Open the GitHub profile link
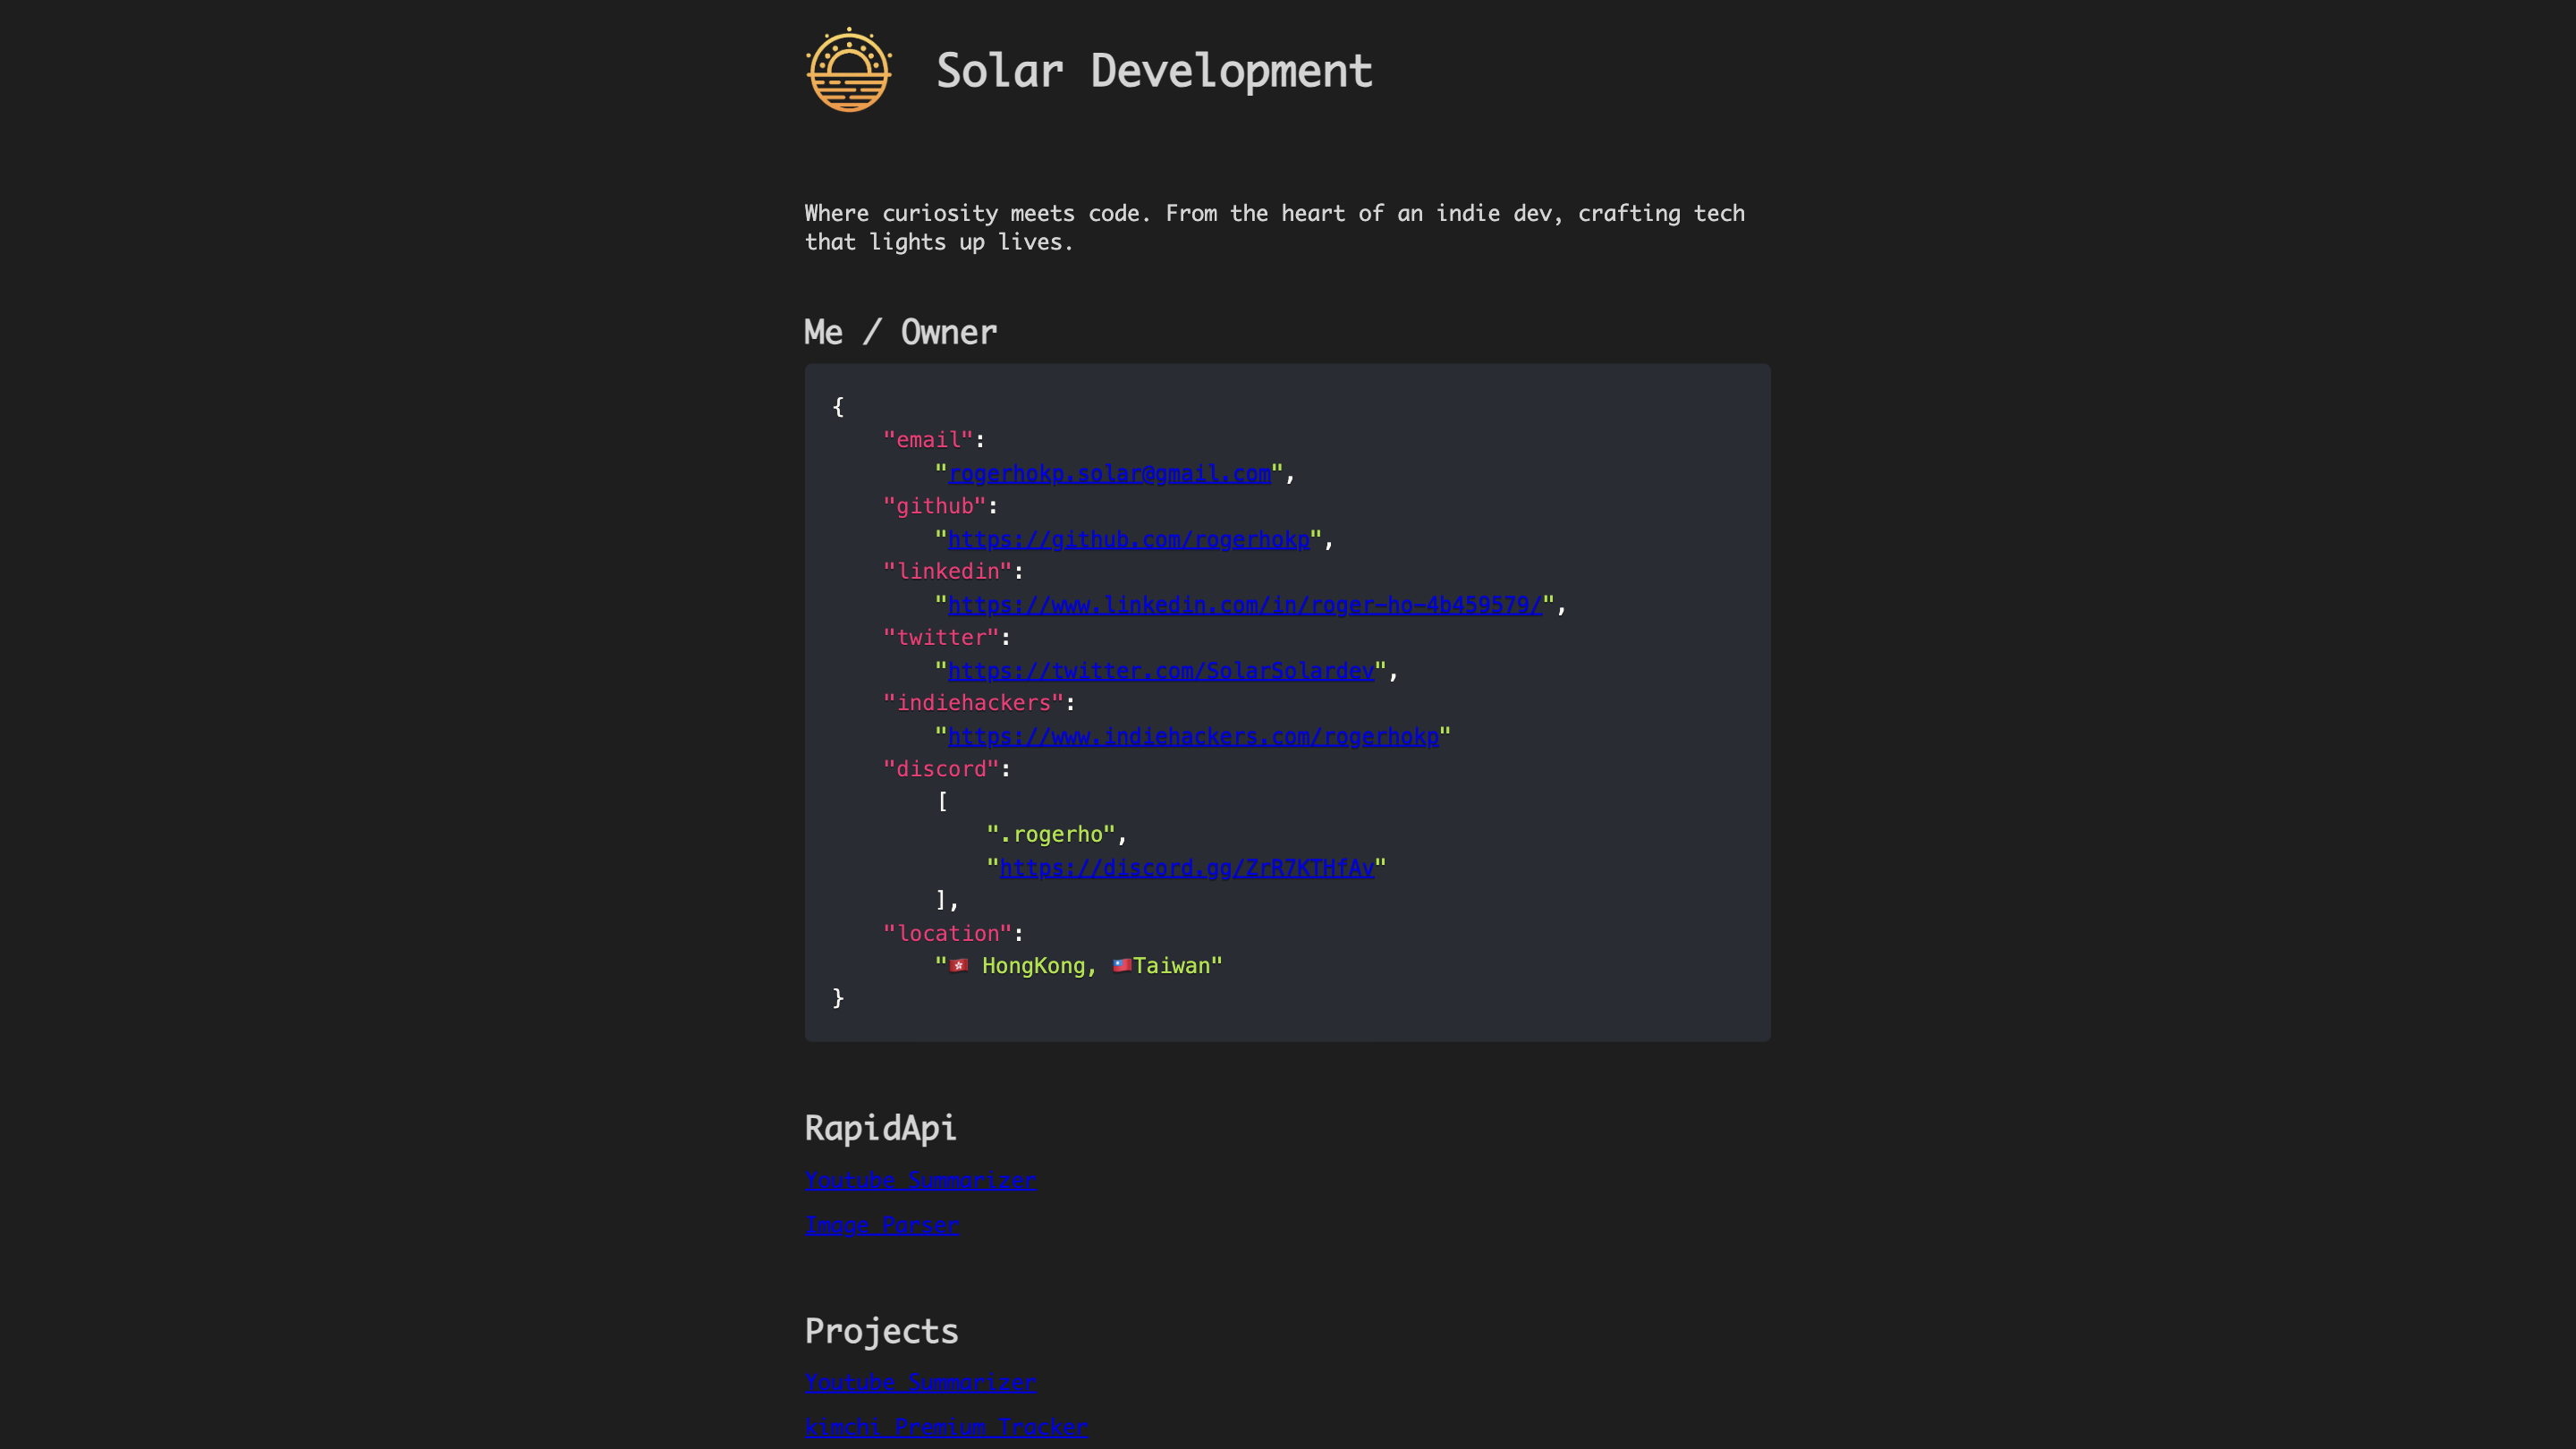The width and height of the screenshot is (2576, 1449). [1128, 538]
